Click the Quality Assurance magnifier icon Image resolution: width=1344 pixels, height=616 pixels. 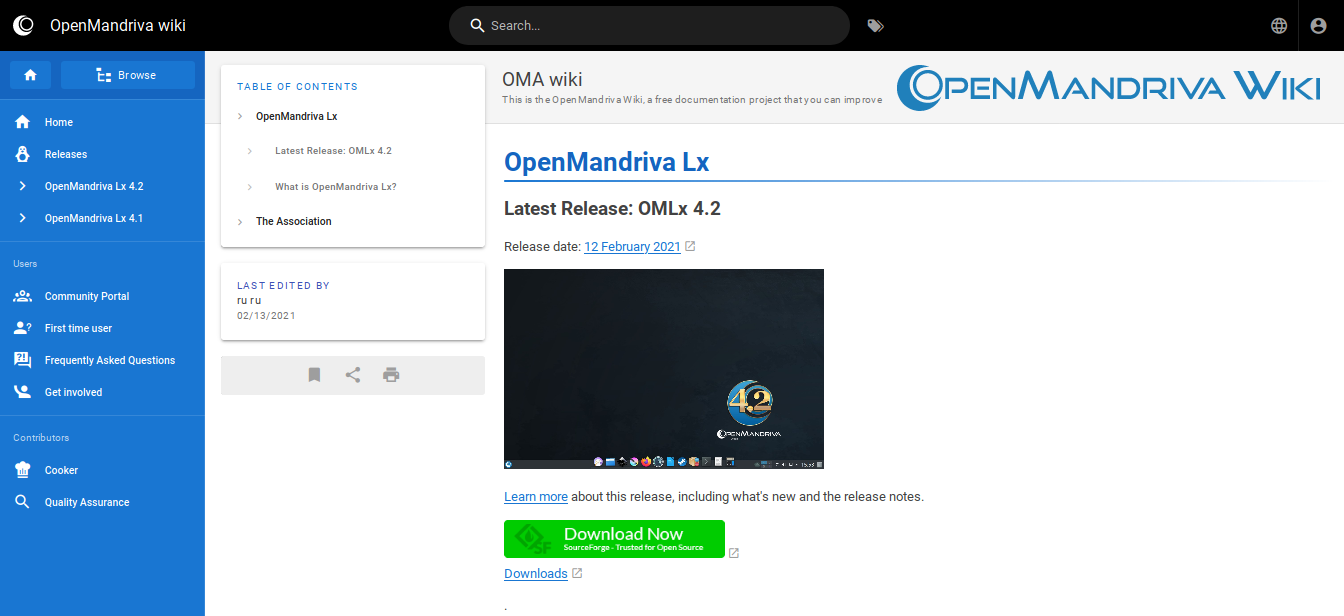point(22,502)
